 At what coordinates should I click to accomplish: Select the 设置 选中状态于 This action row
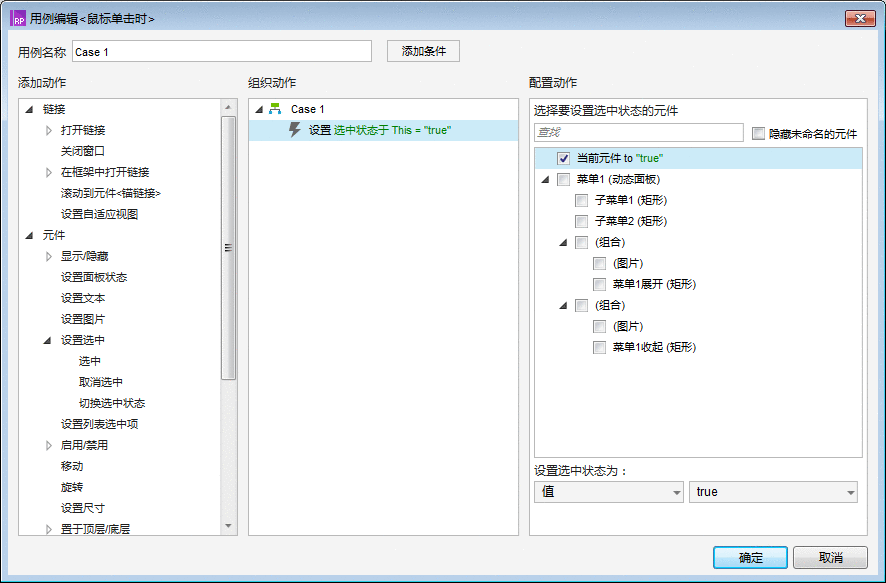pos(384,130)
